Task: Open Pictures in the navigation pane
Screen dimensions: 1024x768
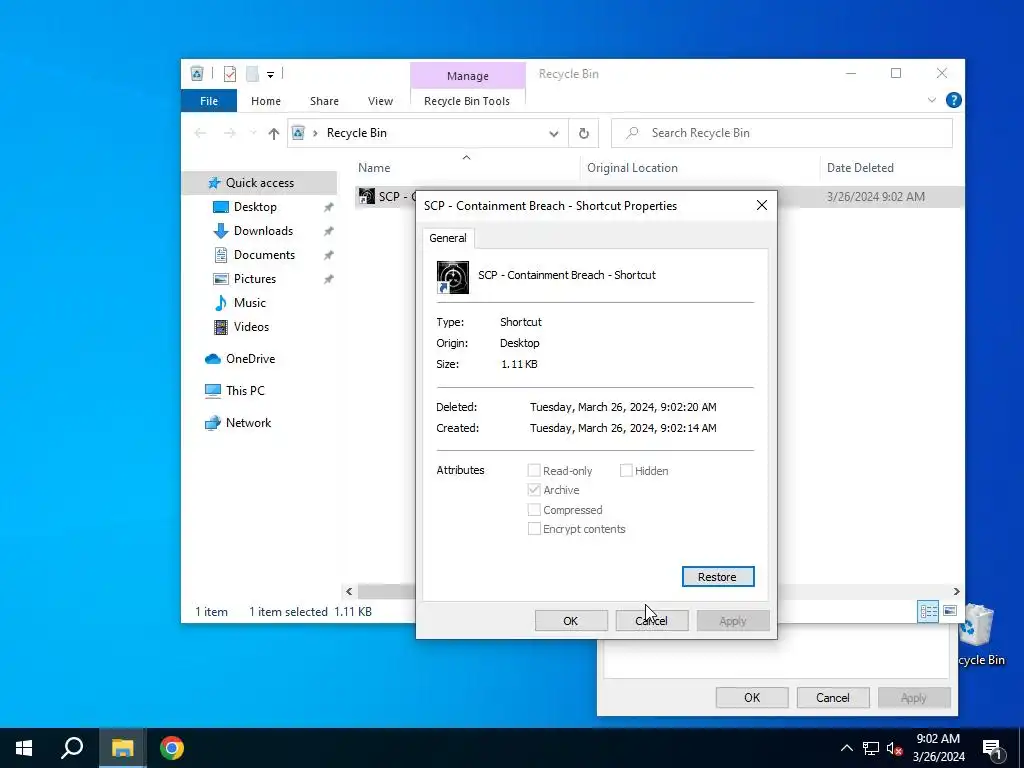Action: click(255, 279)
